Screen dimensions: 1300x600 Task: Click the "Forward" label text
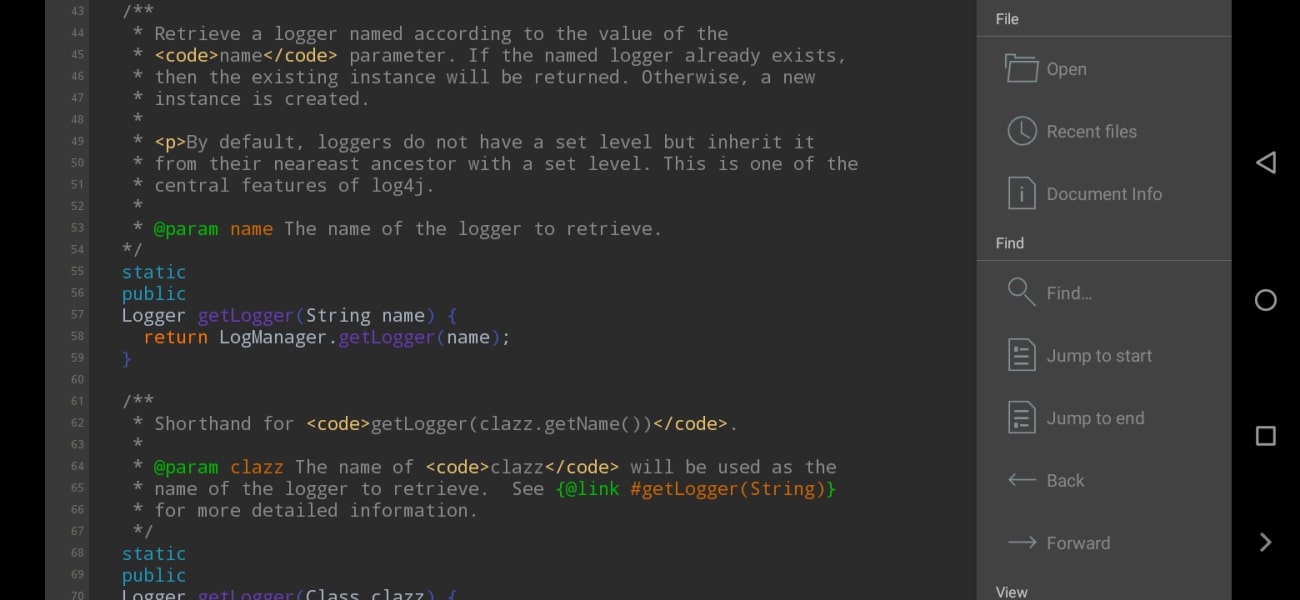click(x=1078, y=544)
